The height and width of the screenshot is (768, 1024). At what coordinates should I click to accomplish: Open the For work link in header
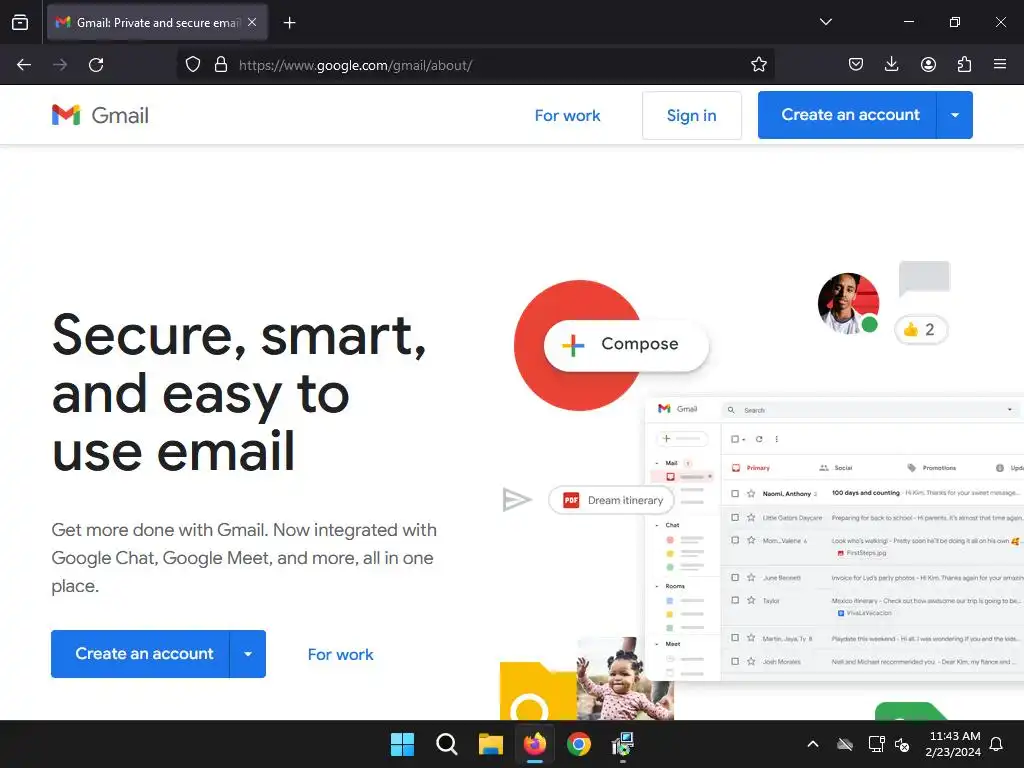pyautogui.click(x=568, y=116)
